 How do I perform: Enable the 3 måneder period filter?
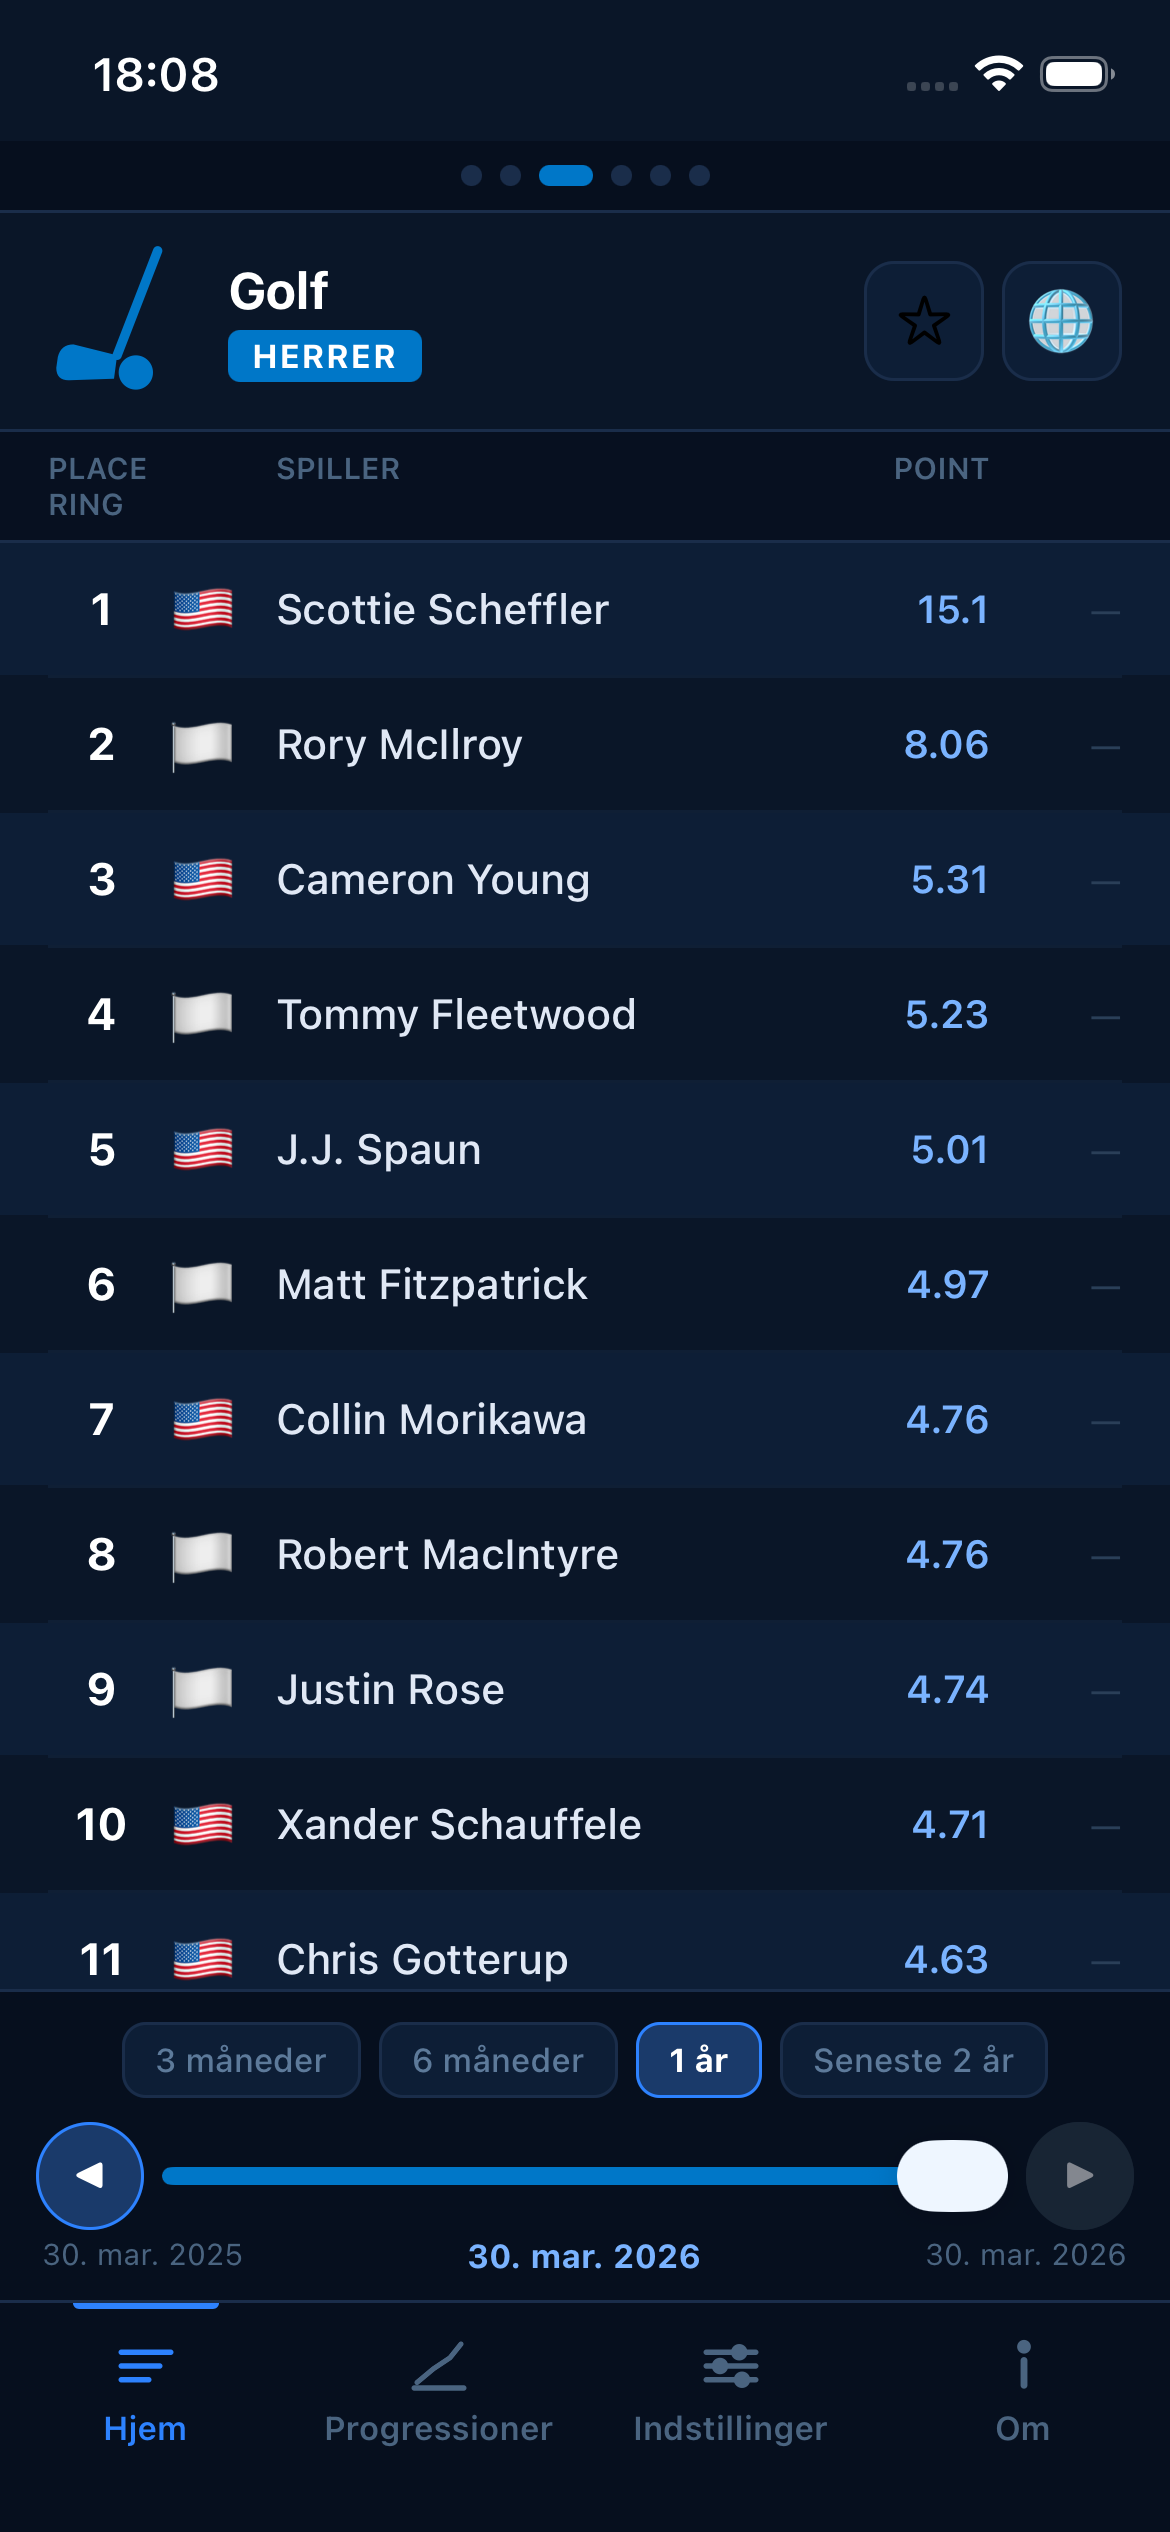point(240,2060)
